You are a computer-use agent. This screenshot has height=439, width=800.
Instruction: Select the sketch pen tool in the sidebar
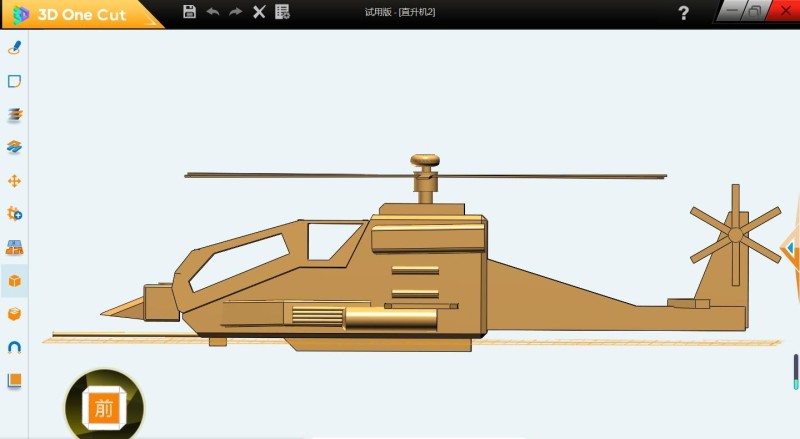tap(15, 47)
